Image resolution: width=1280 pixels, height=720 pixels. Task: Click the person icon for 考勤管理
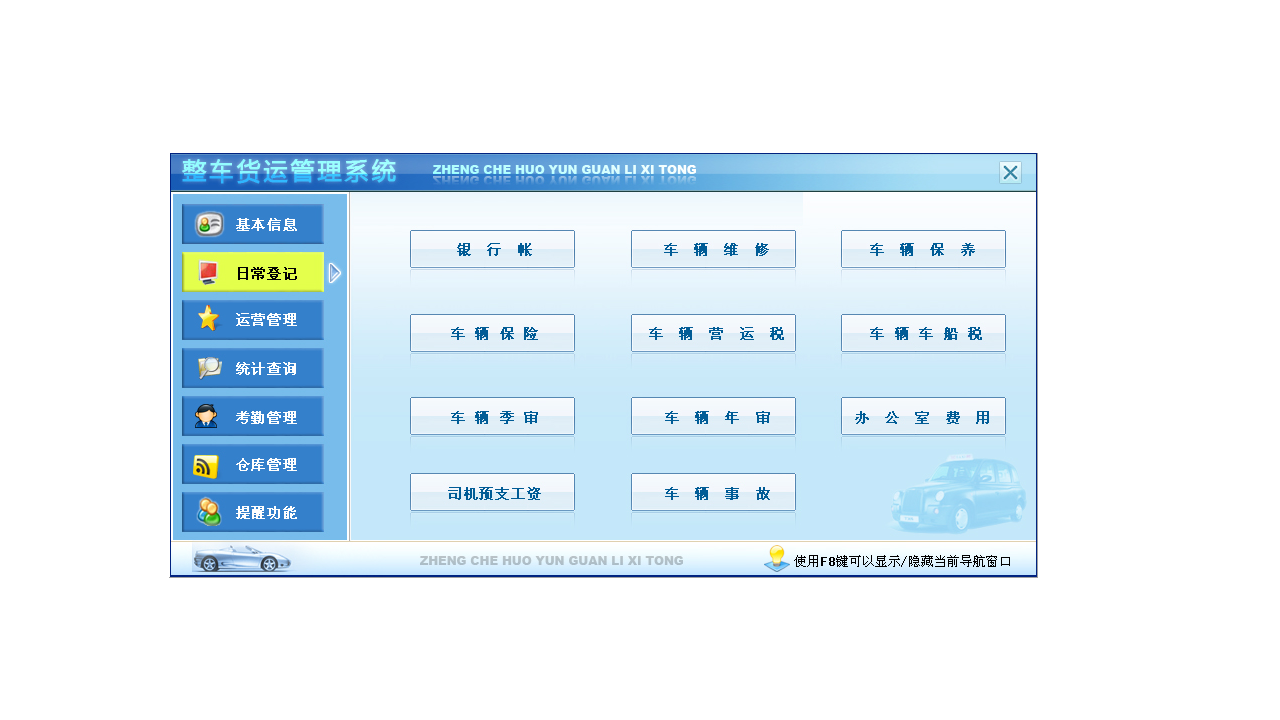[207, 417]
